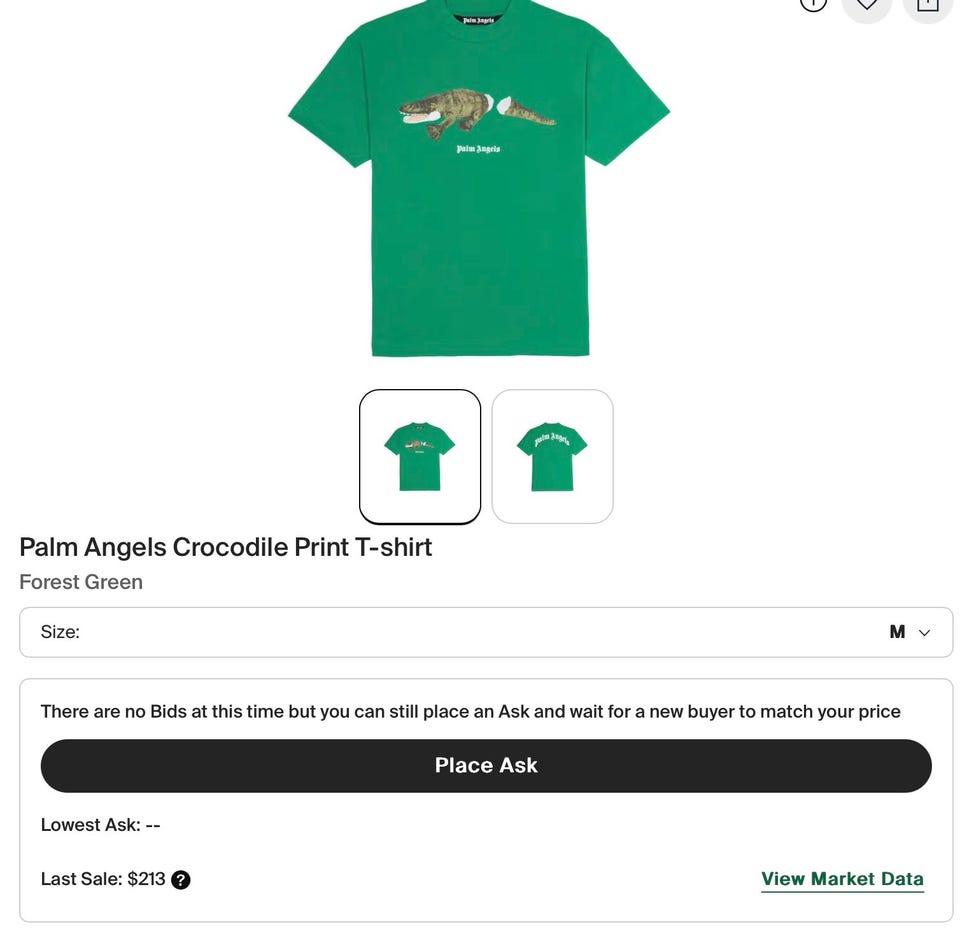Click the Size: label text
Viewport: 960px width, 936px height.
pos(60,632)
